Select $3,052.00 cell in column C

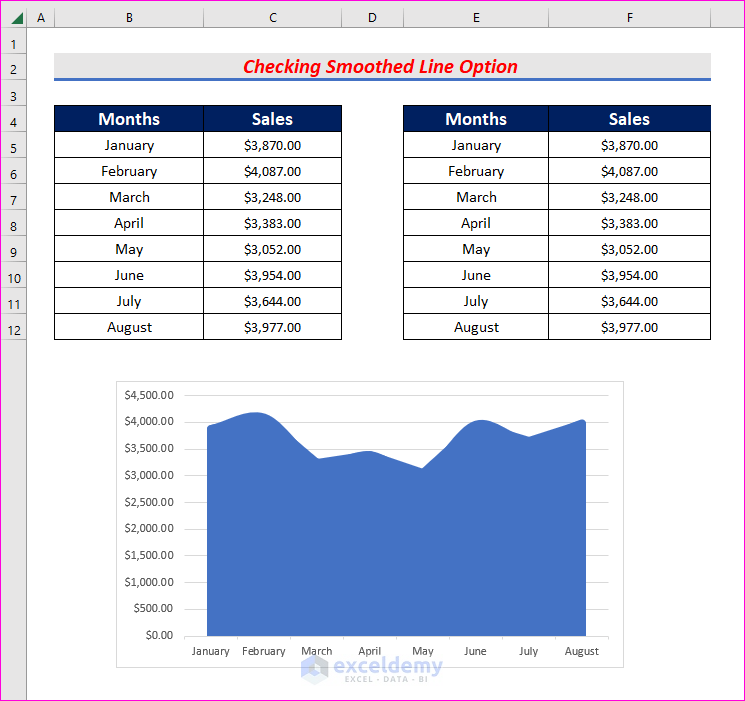pos(272,249)
